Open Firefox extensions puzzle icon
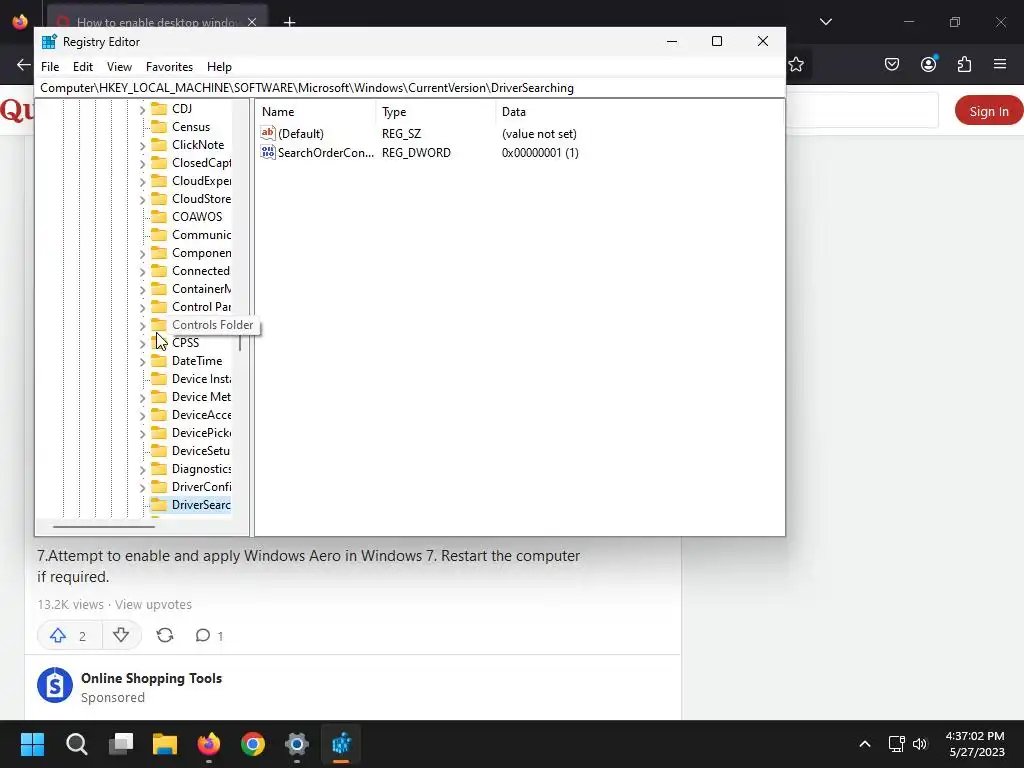Image resolution: width=1024 pixels, height=768 pixels. [x=964, y=64]
